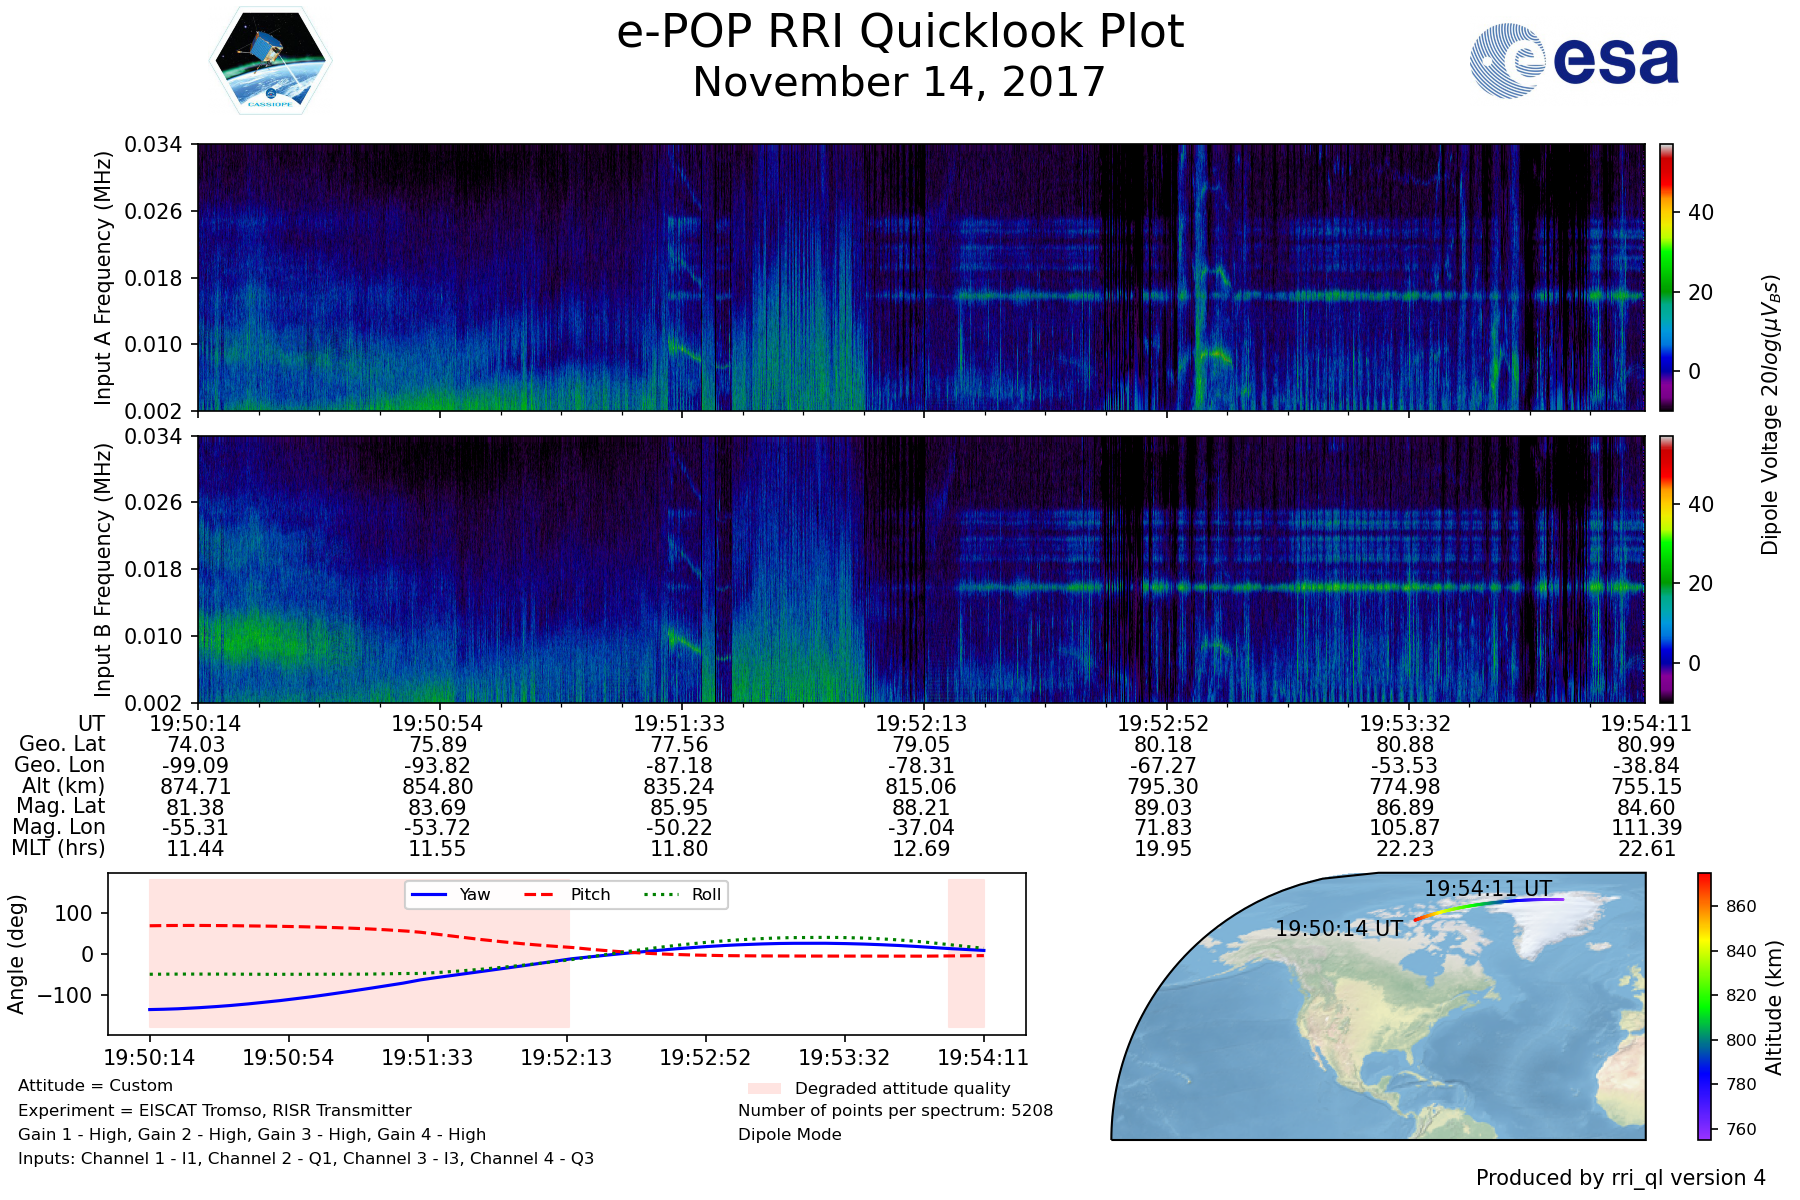This screenshot has height=1200, width=1800.
Task: Click the Angle (deg) axis label
Action: (x=16, y=954)
